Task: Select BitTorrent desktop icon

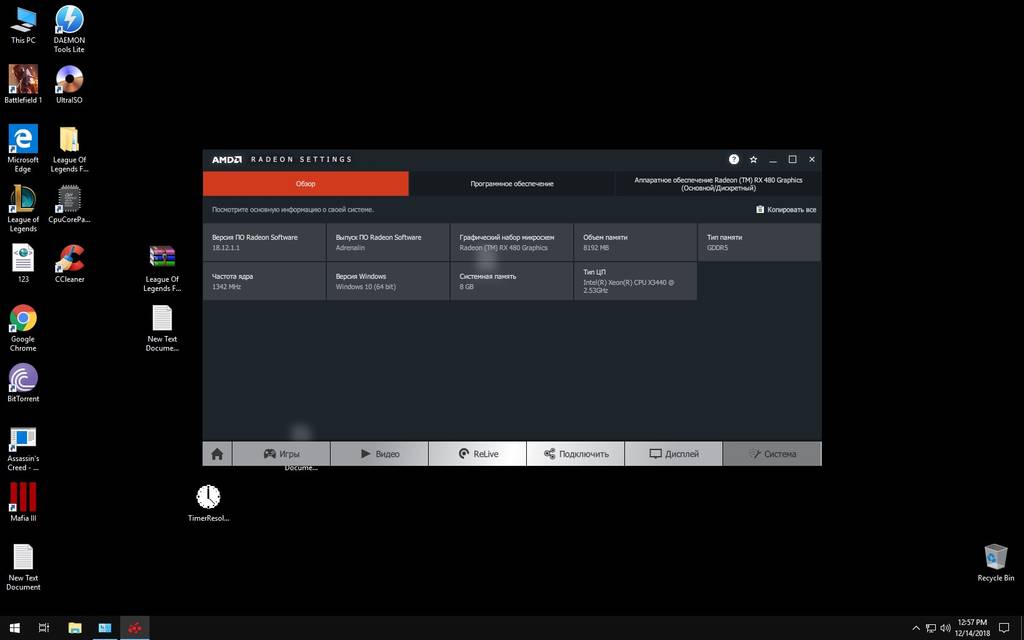Action: click(x=23, y=383)
